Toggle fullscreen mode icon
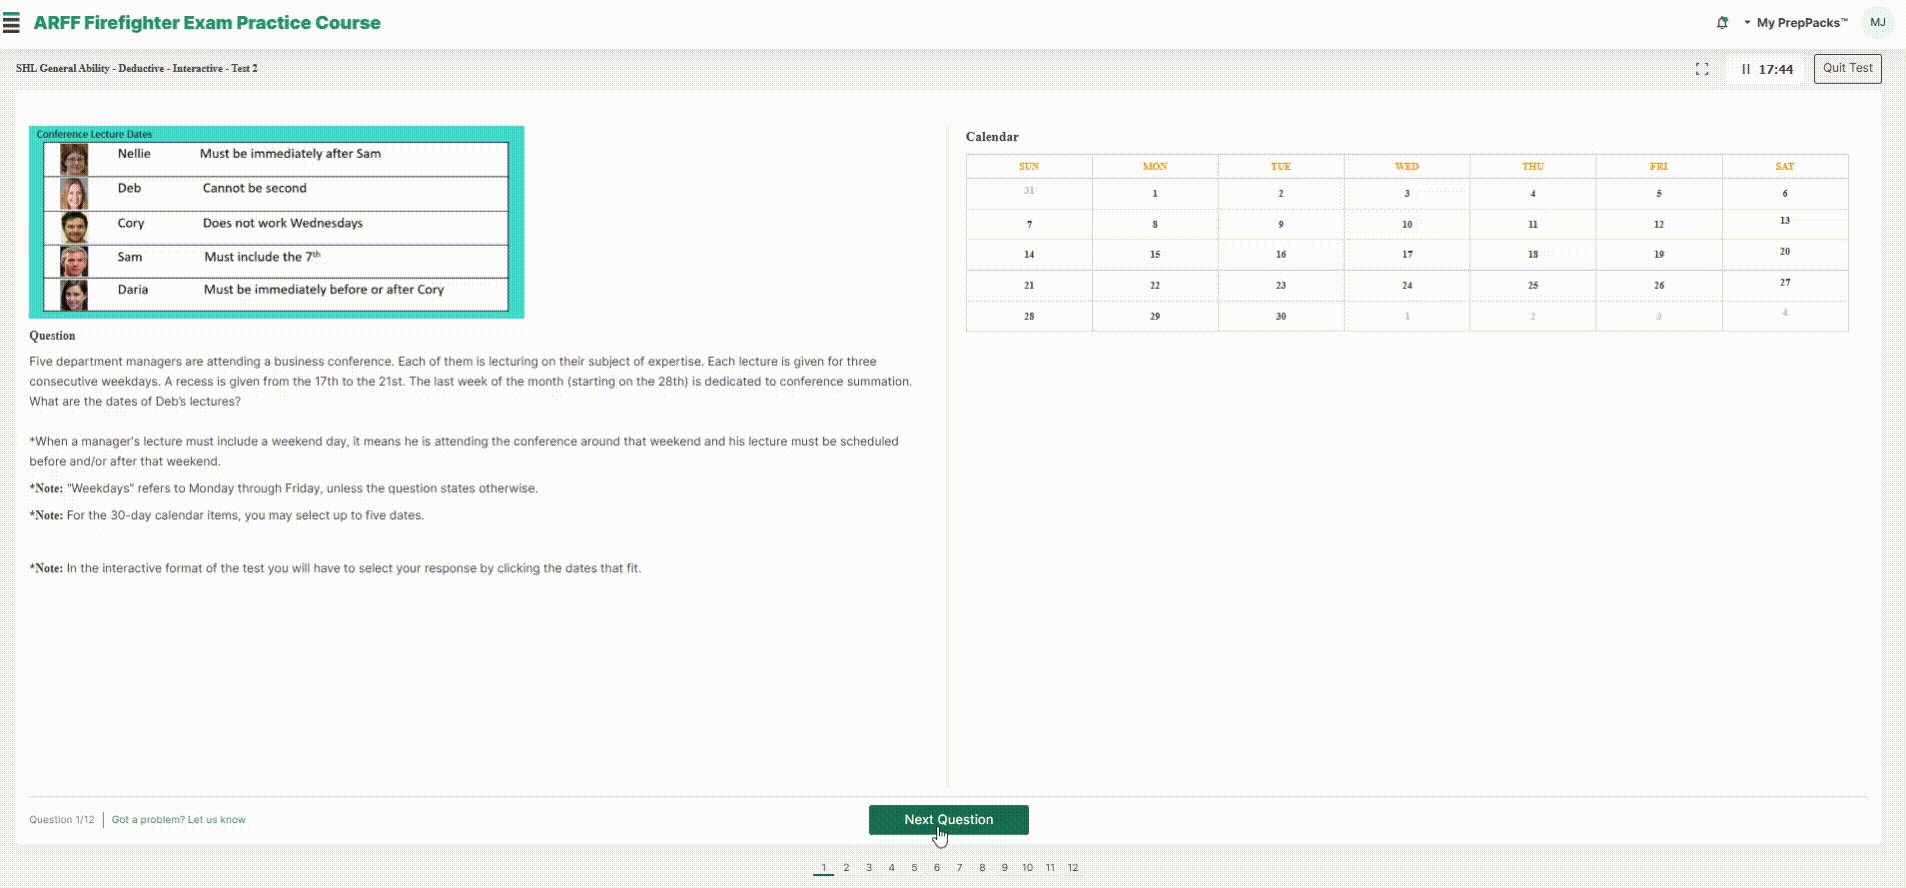The image size is (1906, 888). tap(1702, 69)
